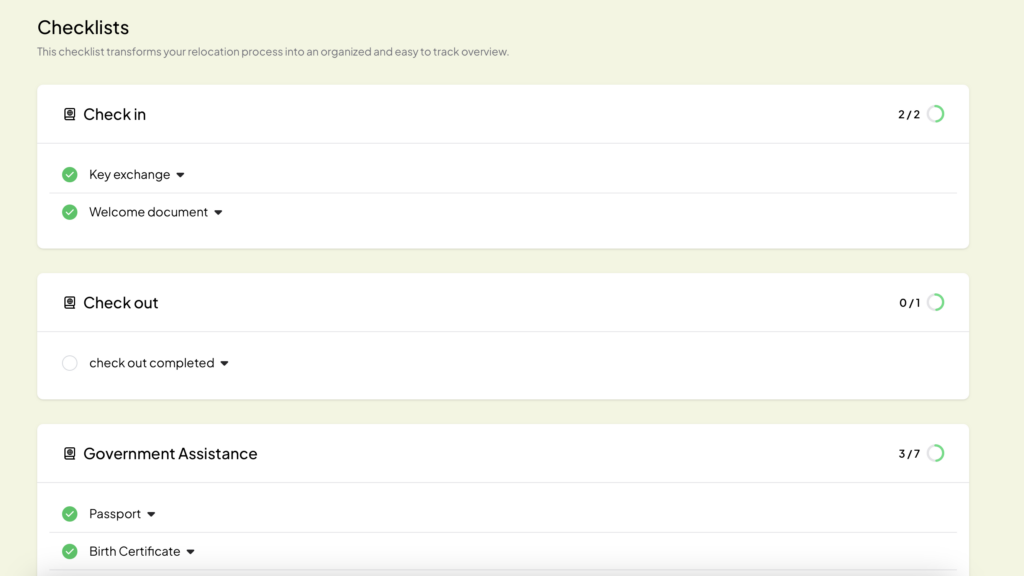Image resolution: width=1024 pixels, height=576 pixels.
Task: Click the Check out section icon
Action: click(x=69, y=302)
